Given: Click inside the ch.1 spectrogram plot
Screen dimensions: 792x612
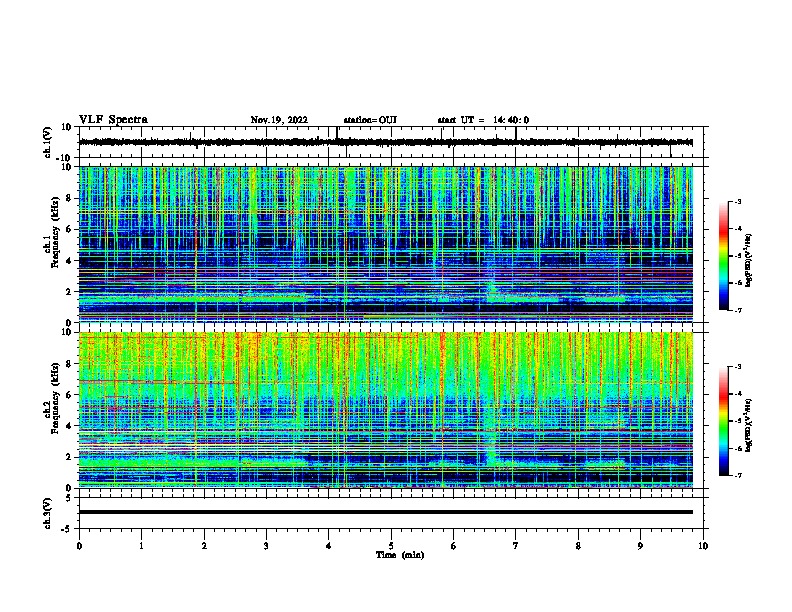Looking at the screenshot, I should pyautogui.click(x=385, y=244).
